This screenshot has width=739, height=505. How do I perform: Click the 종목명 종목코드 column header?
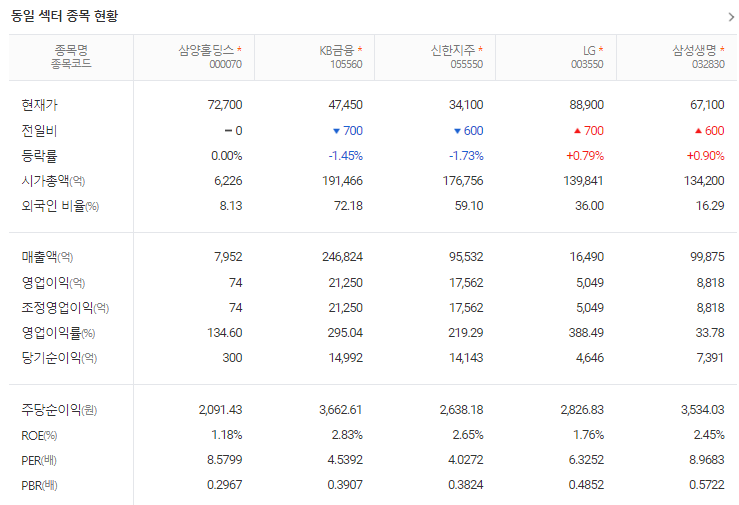point(71,57)
